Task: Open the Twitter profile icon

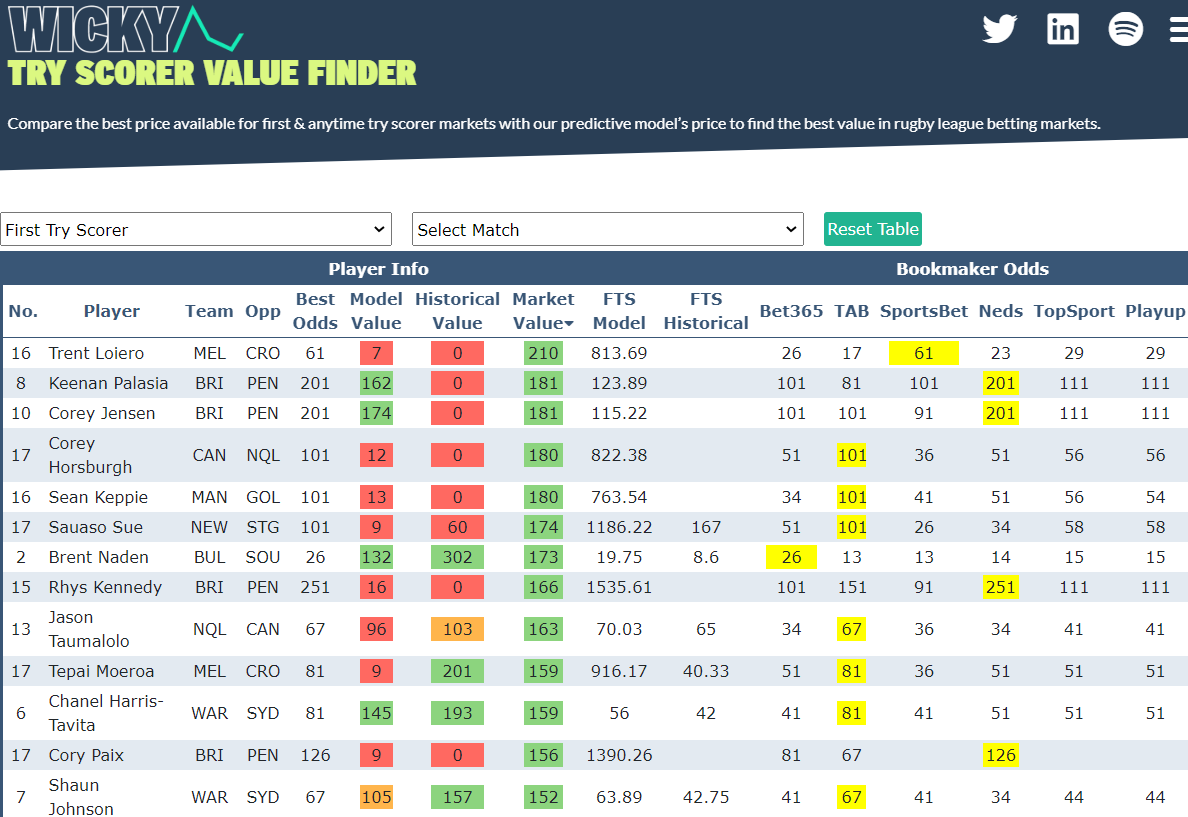Action: 999,29
